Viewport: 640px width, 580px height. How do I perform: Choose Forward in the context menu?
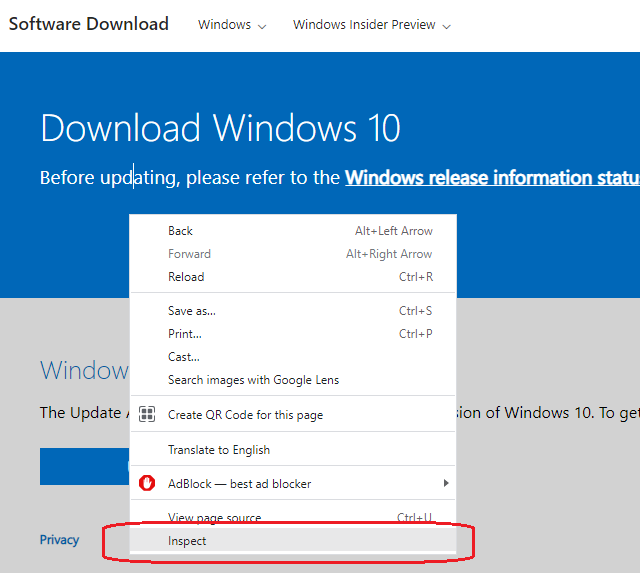[293, 254]
